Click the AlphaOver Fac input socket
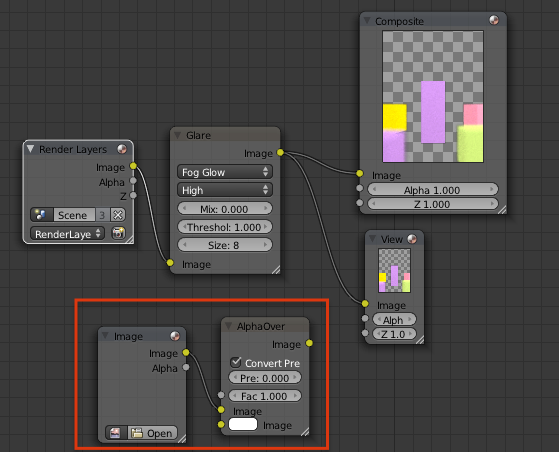This screenshot has height=452, width=559. pyautogui.click(x=221, y=395)
